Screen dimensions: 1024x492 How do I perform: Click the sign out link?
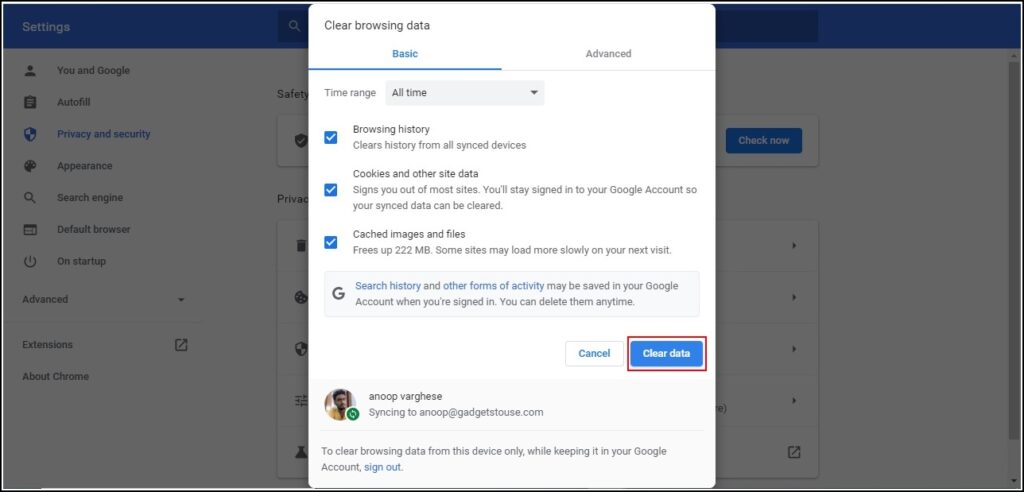(383, 467)
